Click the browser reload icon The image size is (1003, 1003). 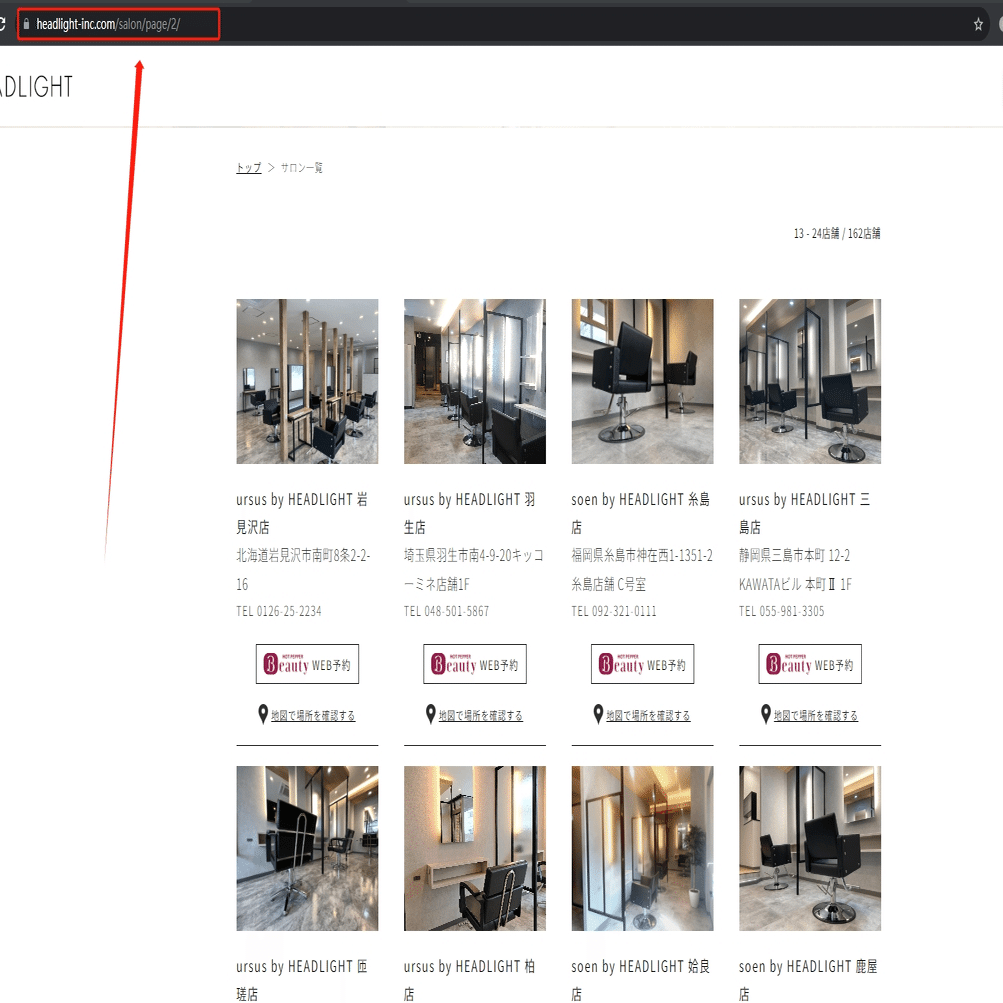click(x=2, y=24)
